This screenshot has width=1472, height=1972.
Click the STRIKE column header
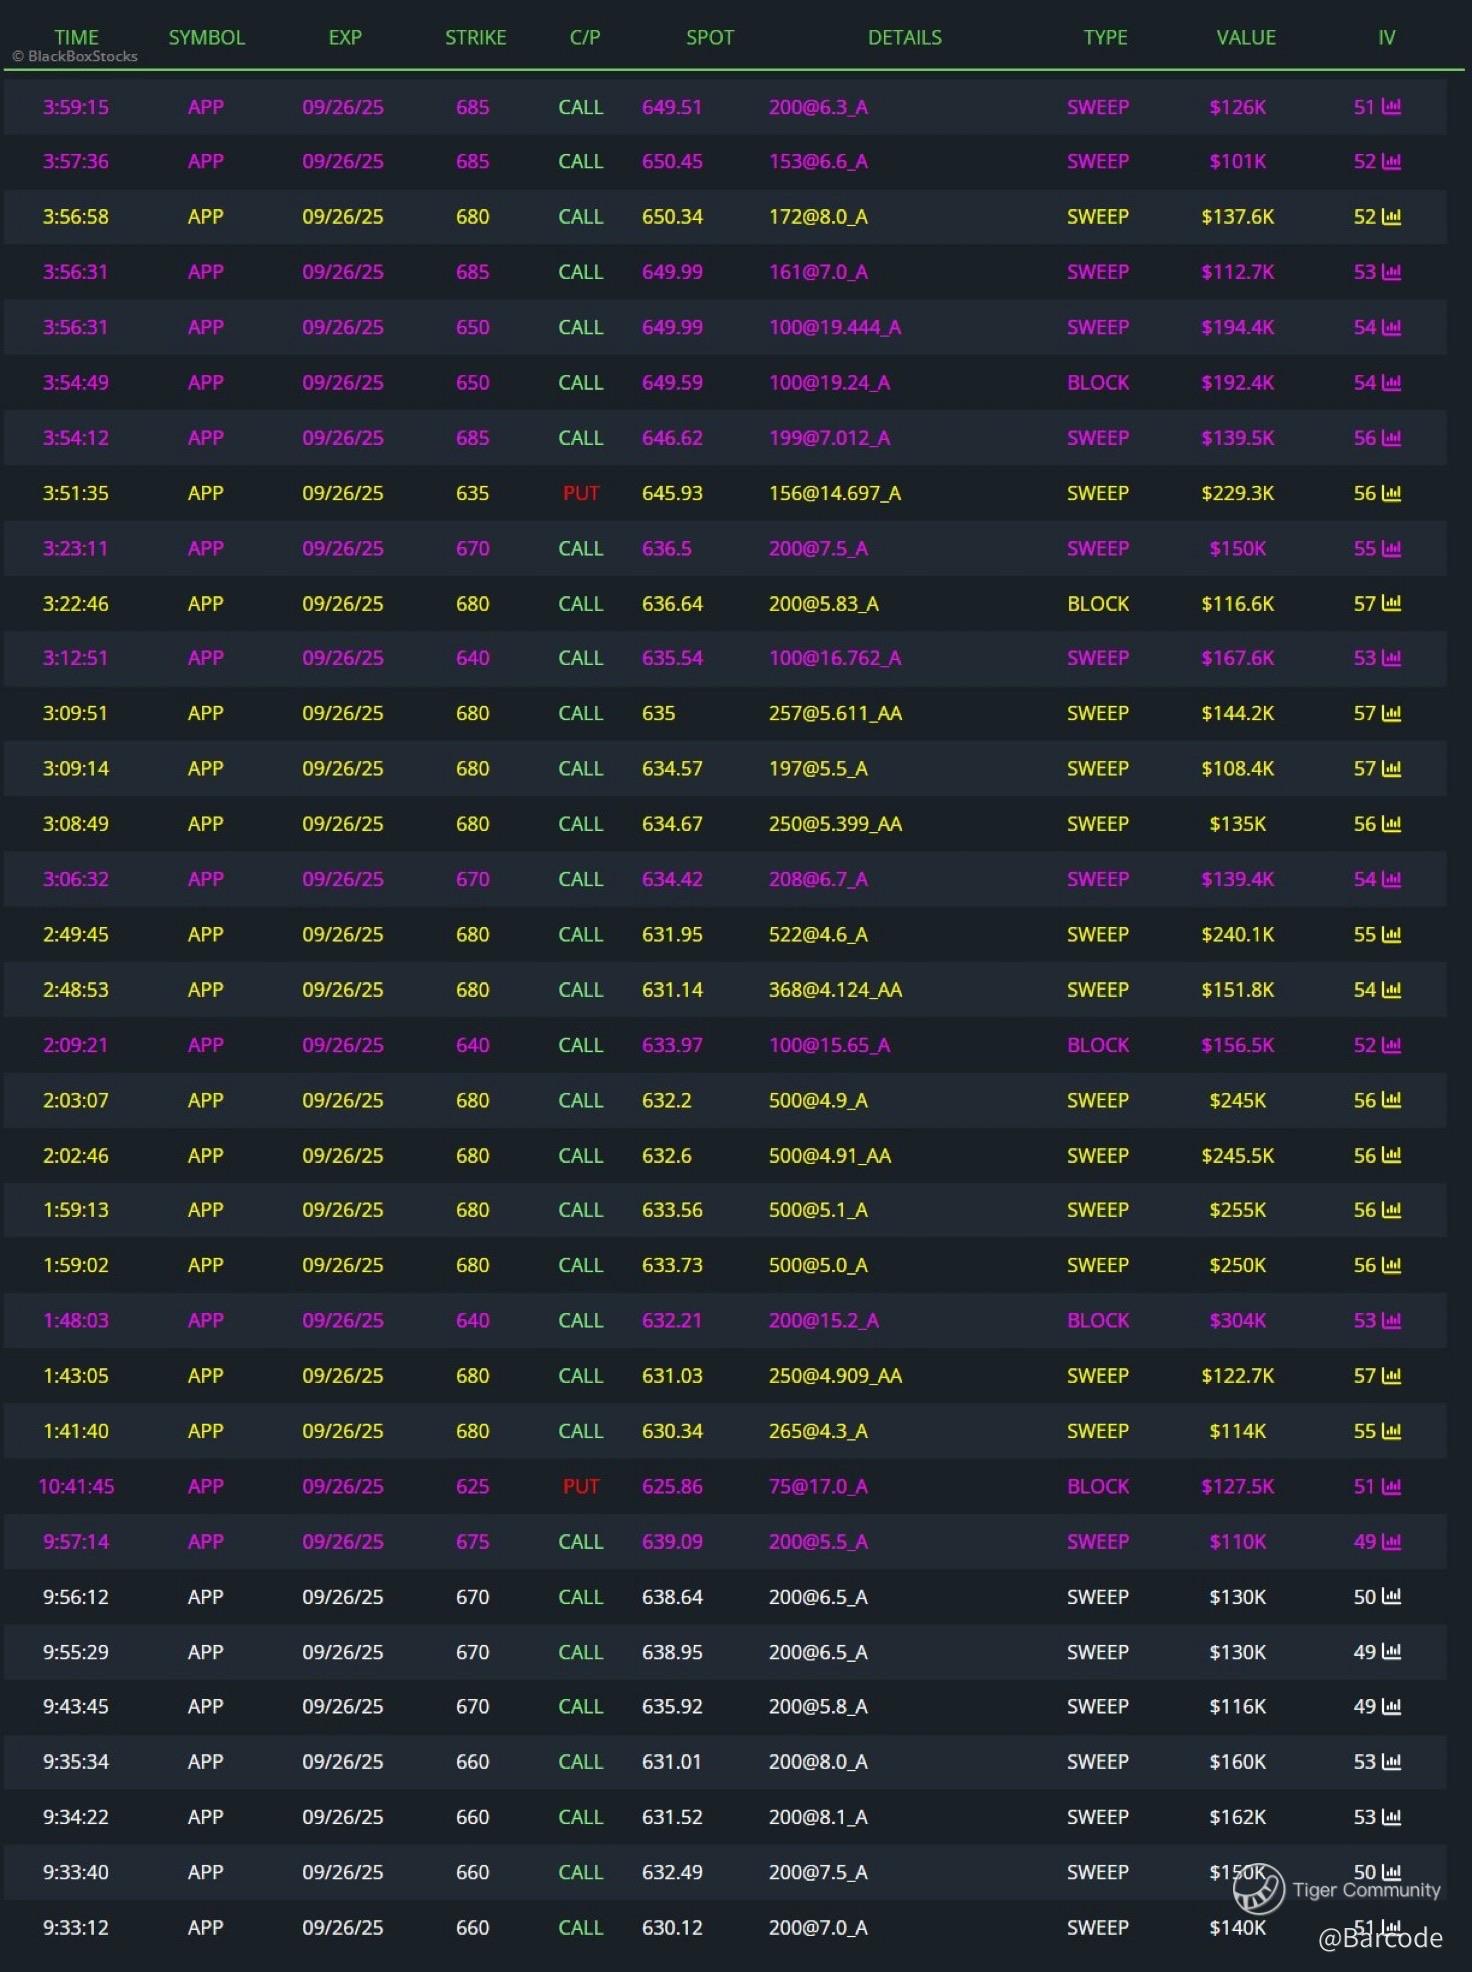(475, 37)
